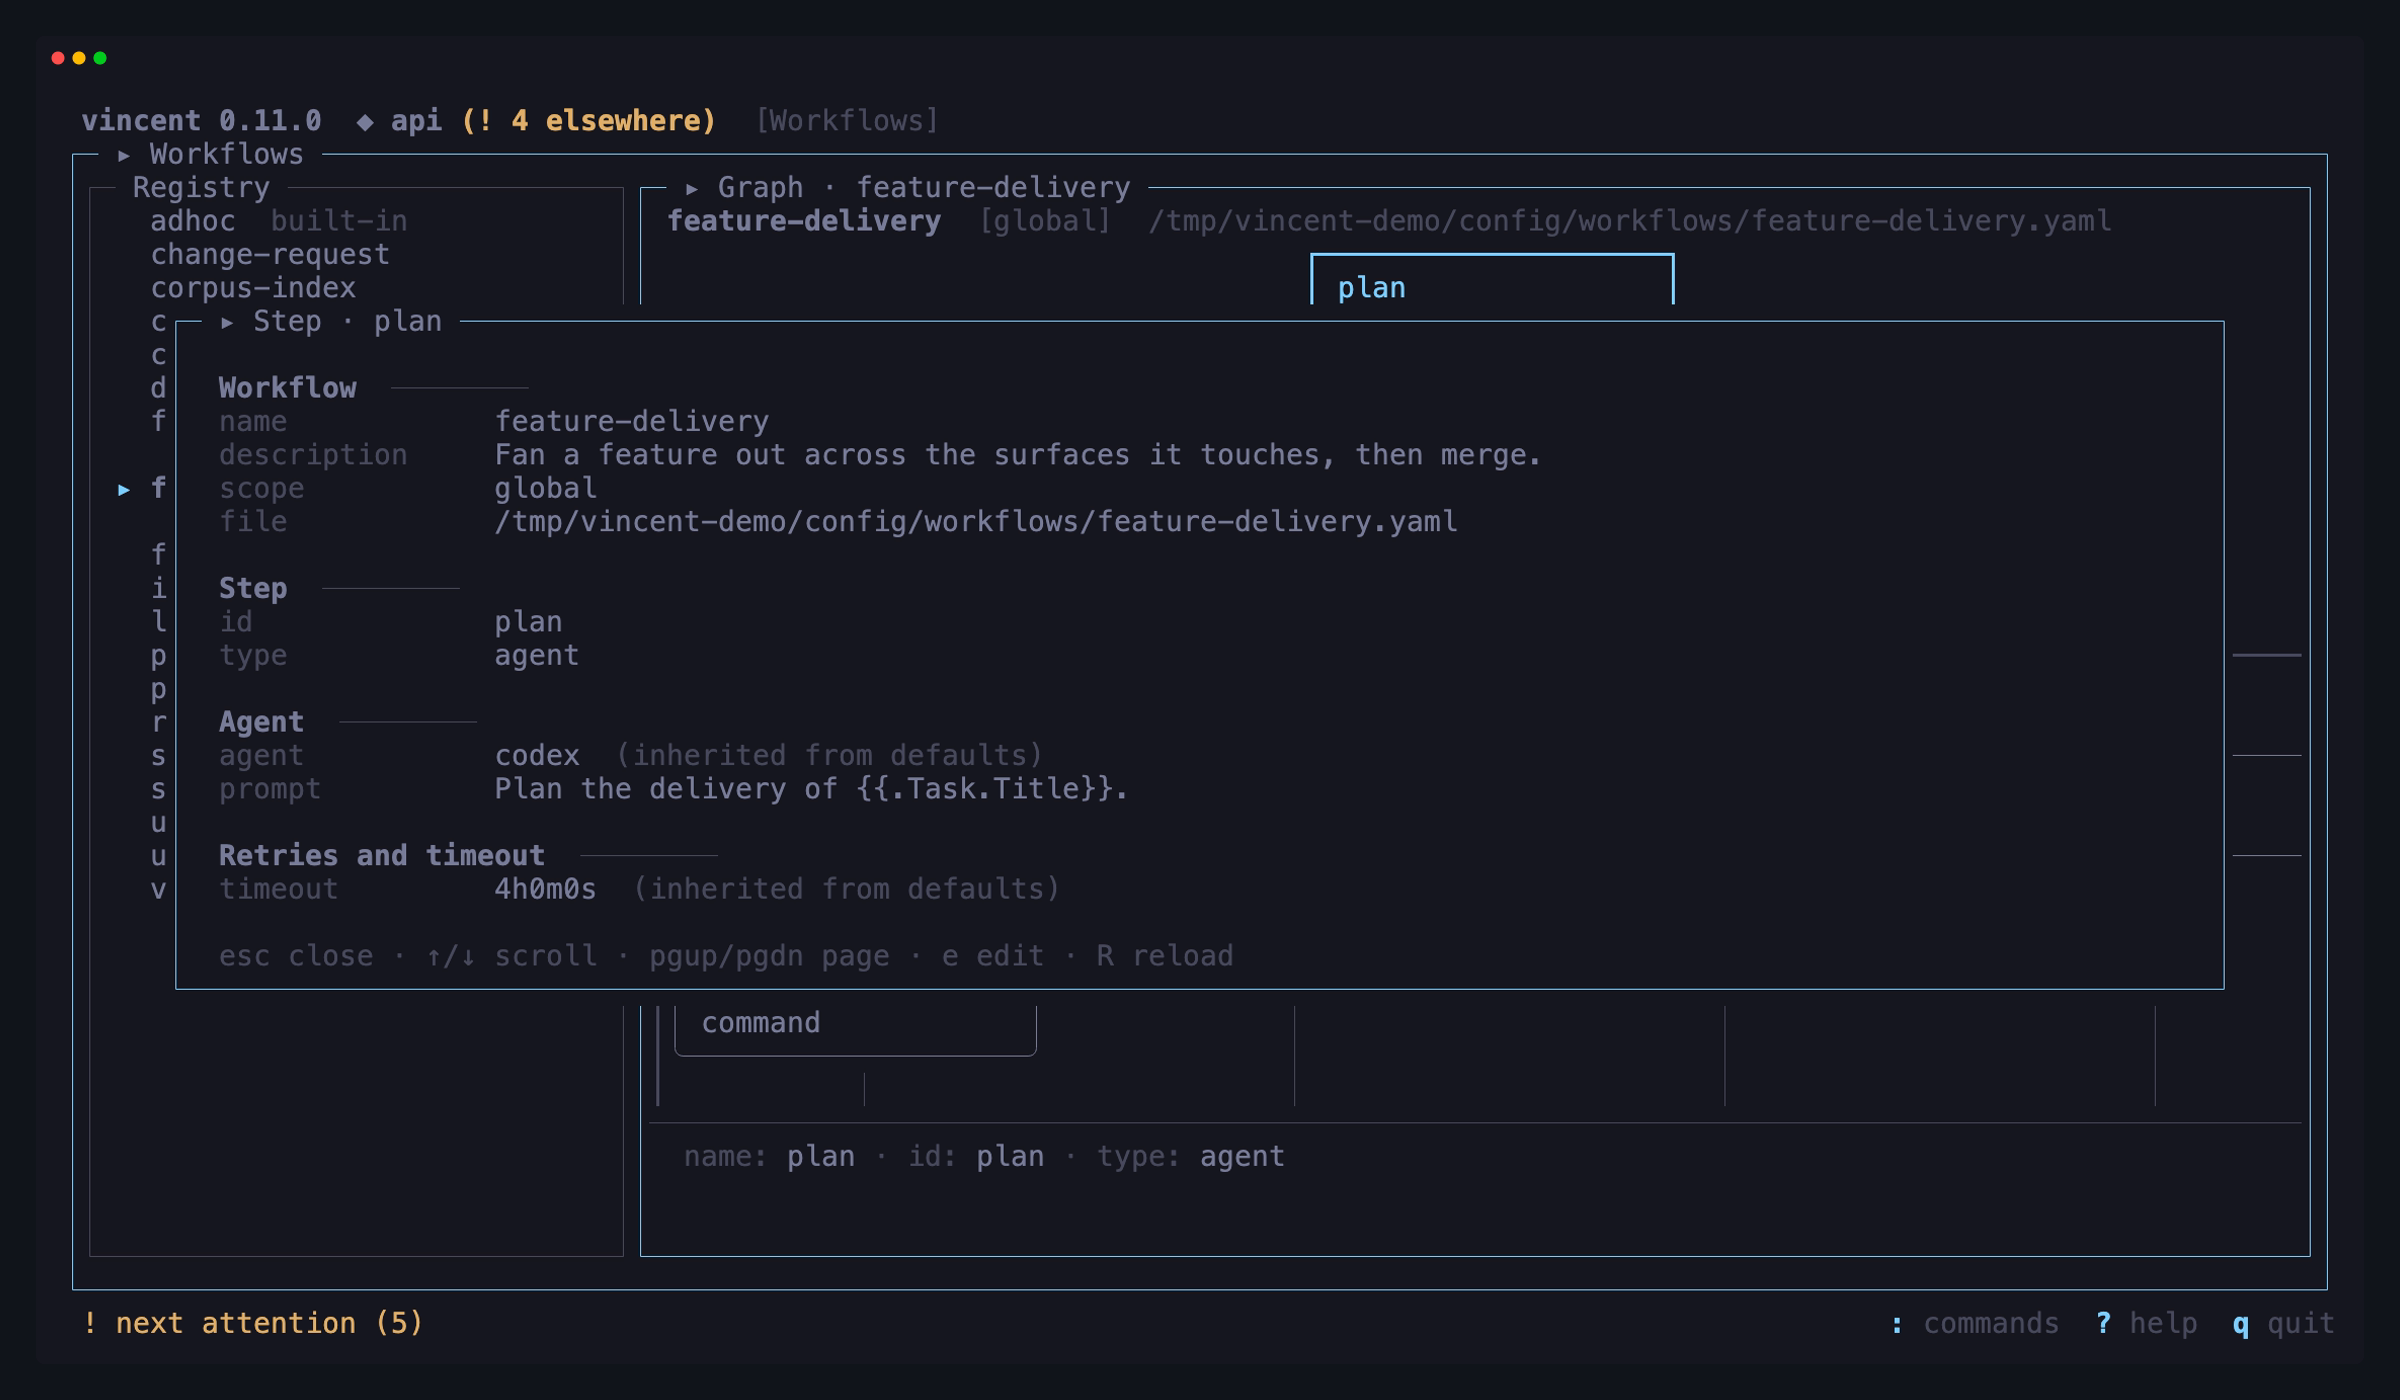Click the prompt 'Plan the delivery of {{.Task.Title}}.'
This screenshot has height=1400, width=2400.
click(811, 789)
